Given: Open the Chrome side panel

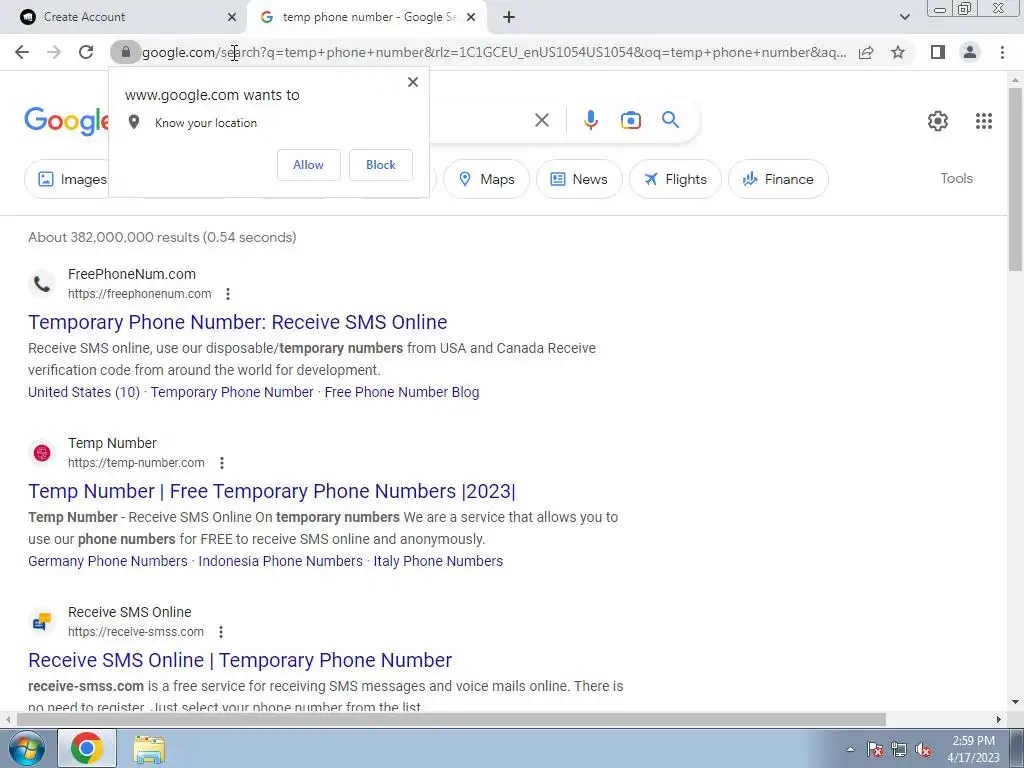Looking at the screenshot, I should 938,52.
